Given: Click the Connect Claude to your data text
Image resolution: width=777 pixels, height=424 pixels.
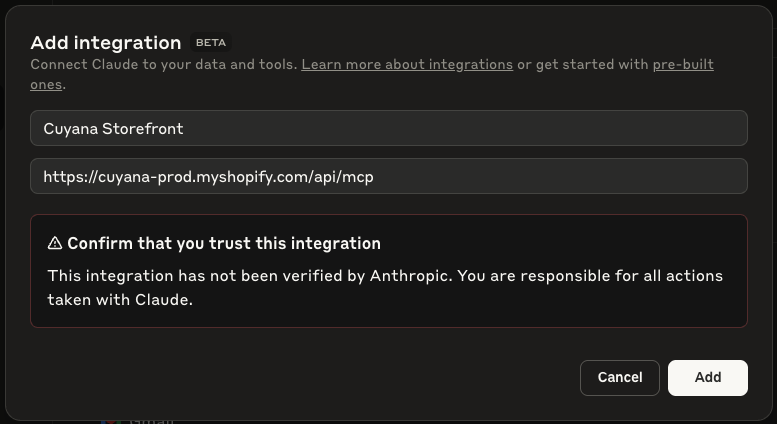Looking at the screenshot, I should 164,64.
